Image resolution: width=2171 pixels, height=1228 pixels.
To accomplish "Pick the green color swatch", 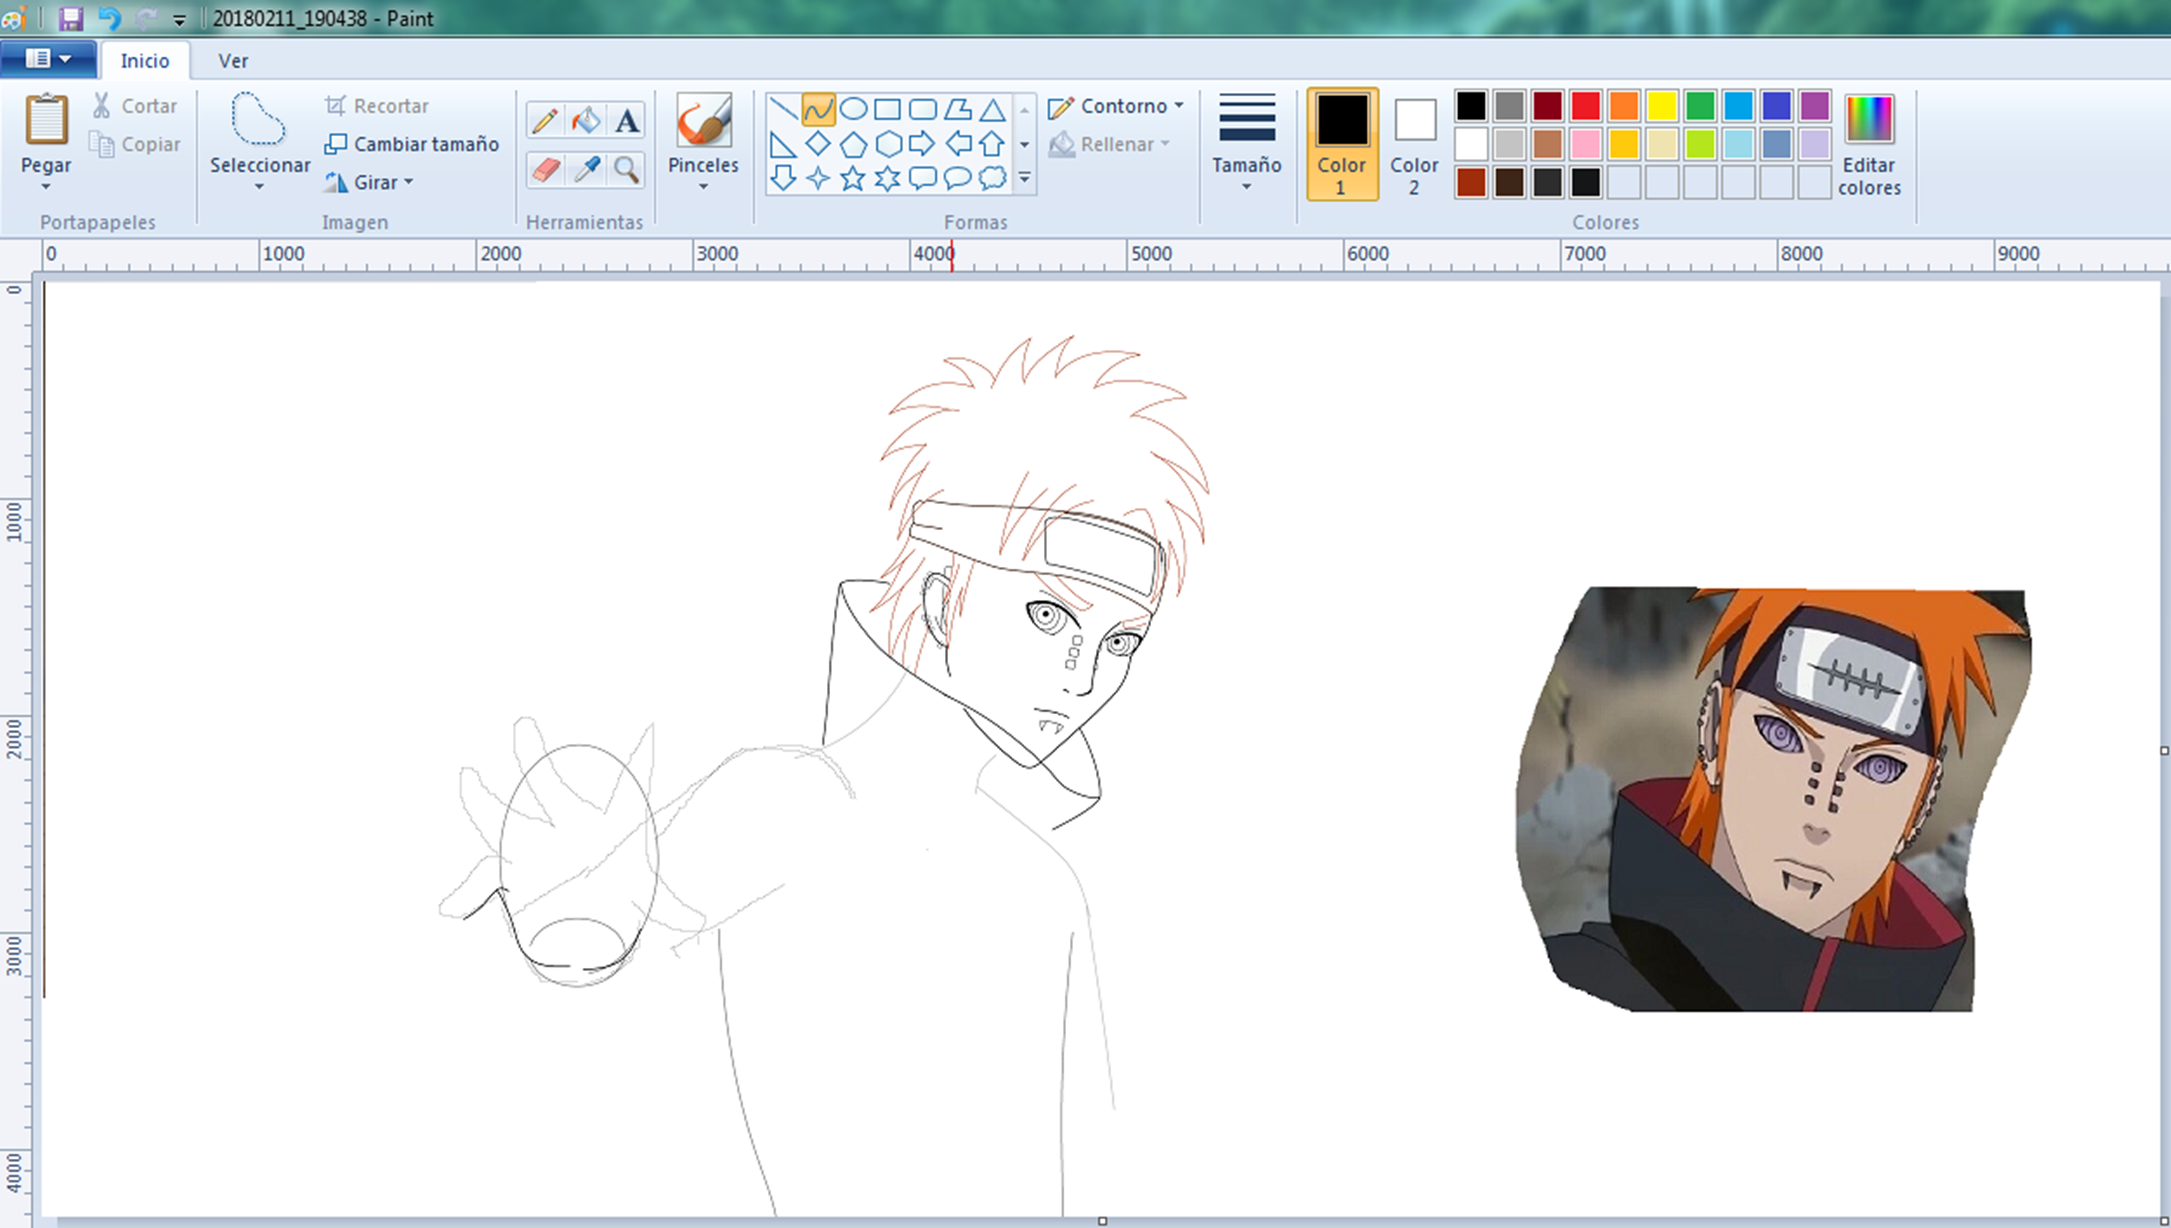I will coord(1699,105).
